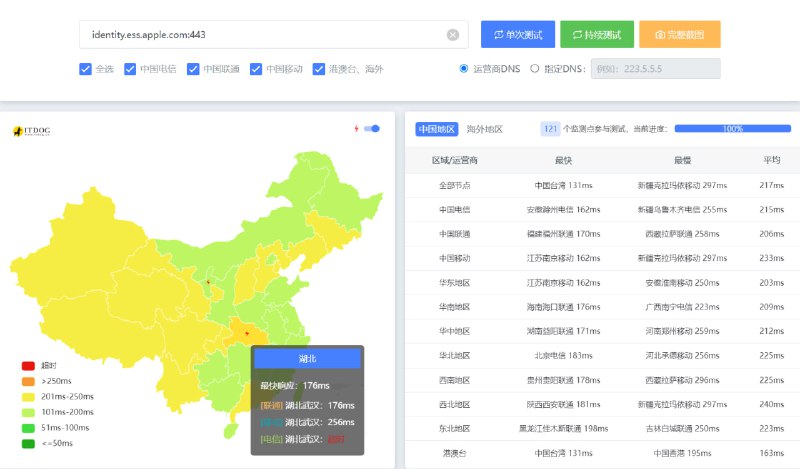Clear the address input with the X icon
Screen dimensions: 800x469
[453, 35]
